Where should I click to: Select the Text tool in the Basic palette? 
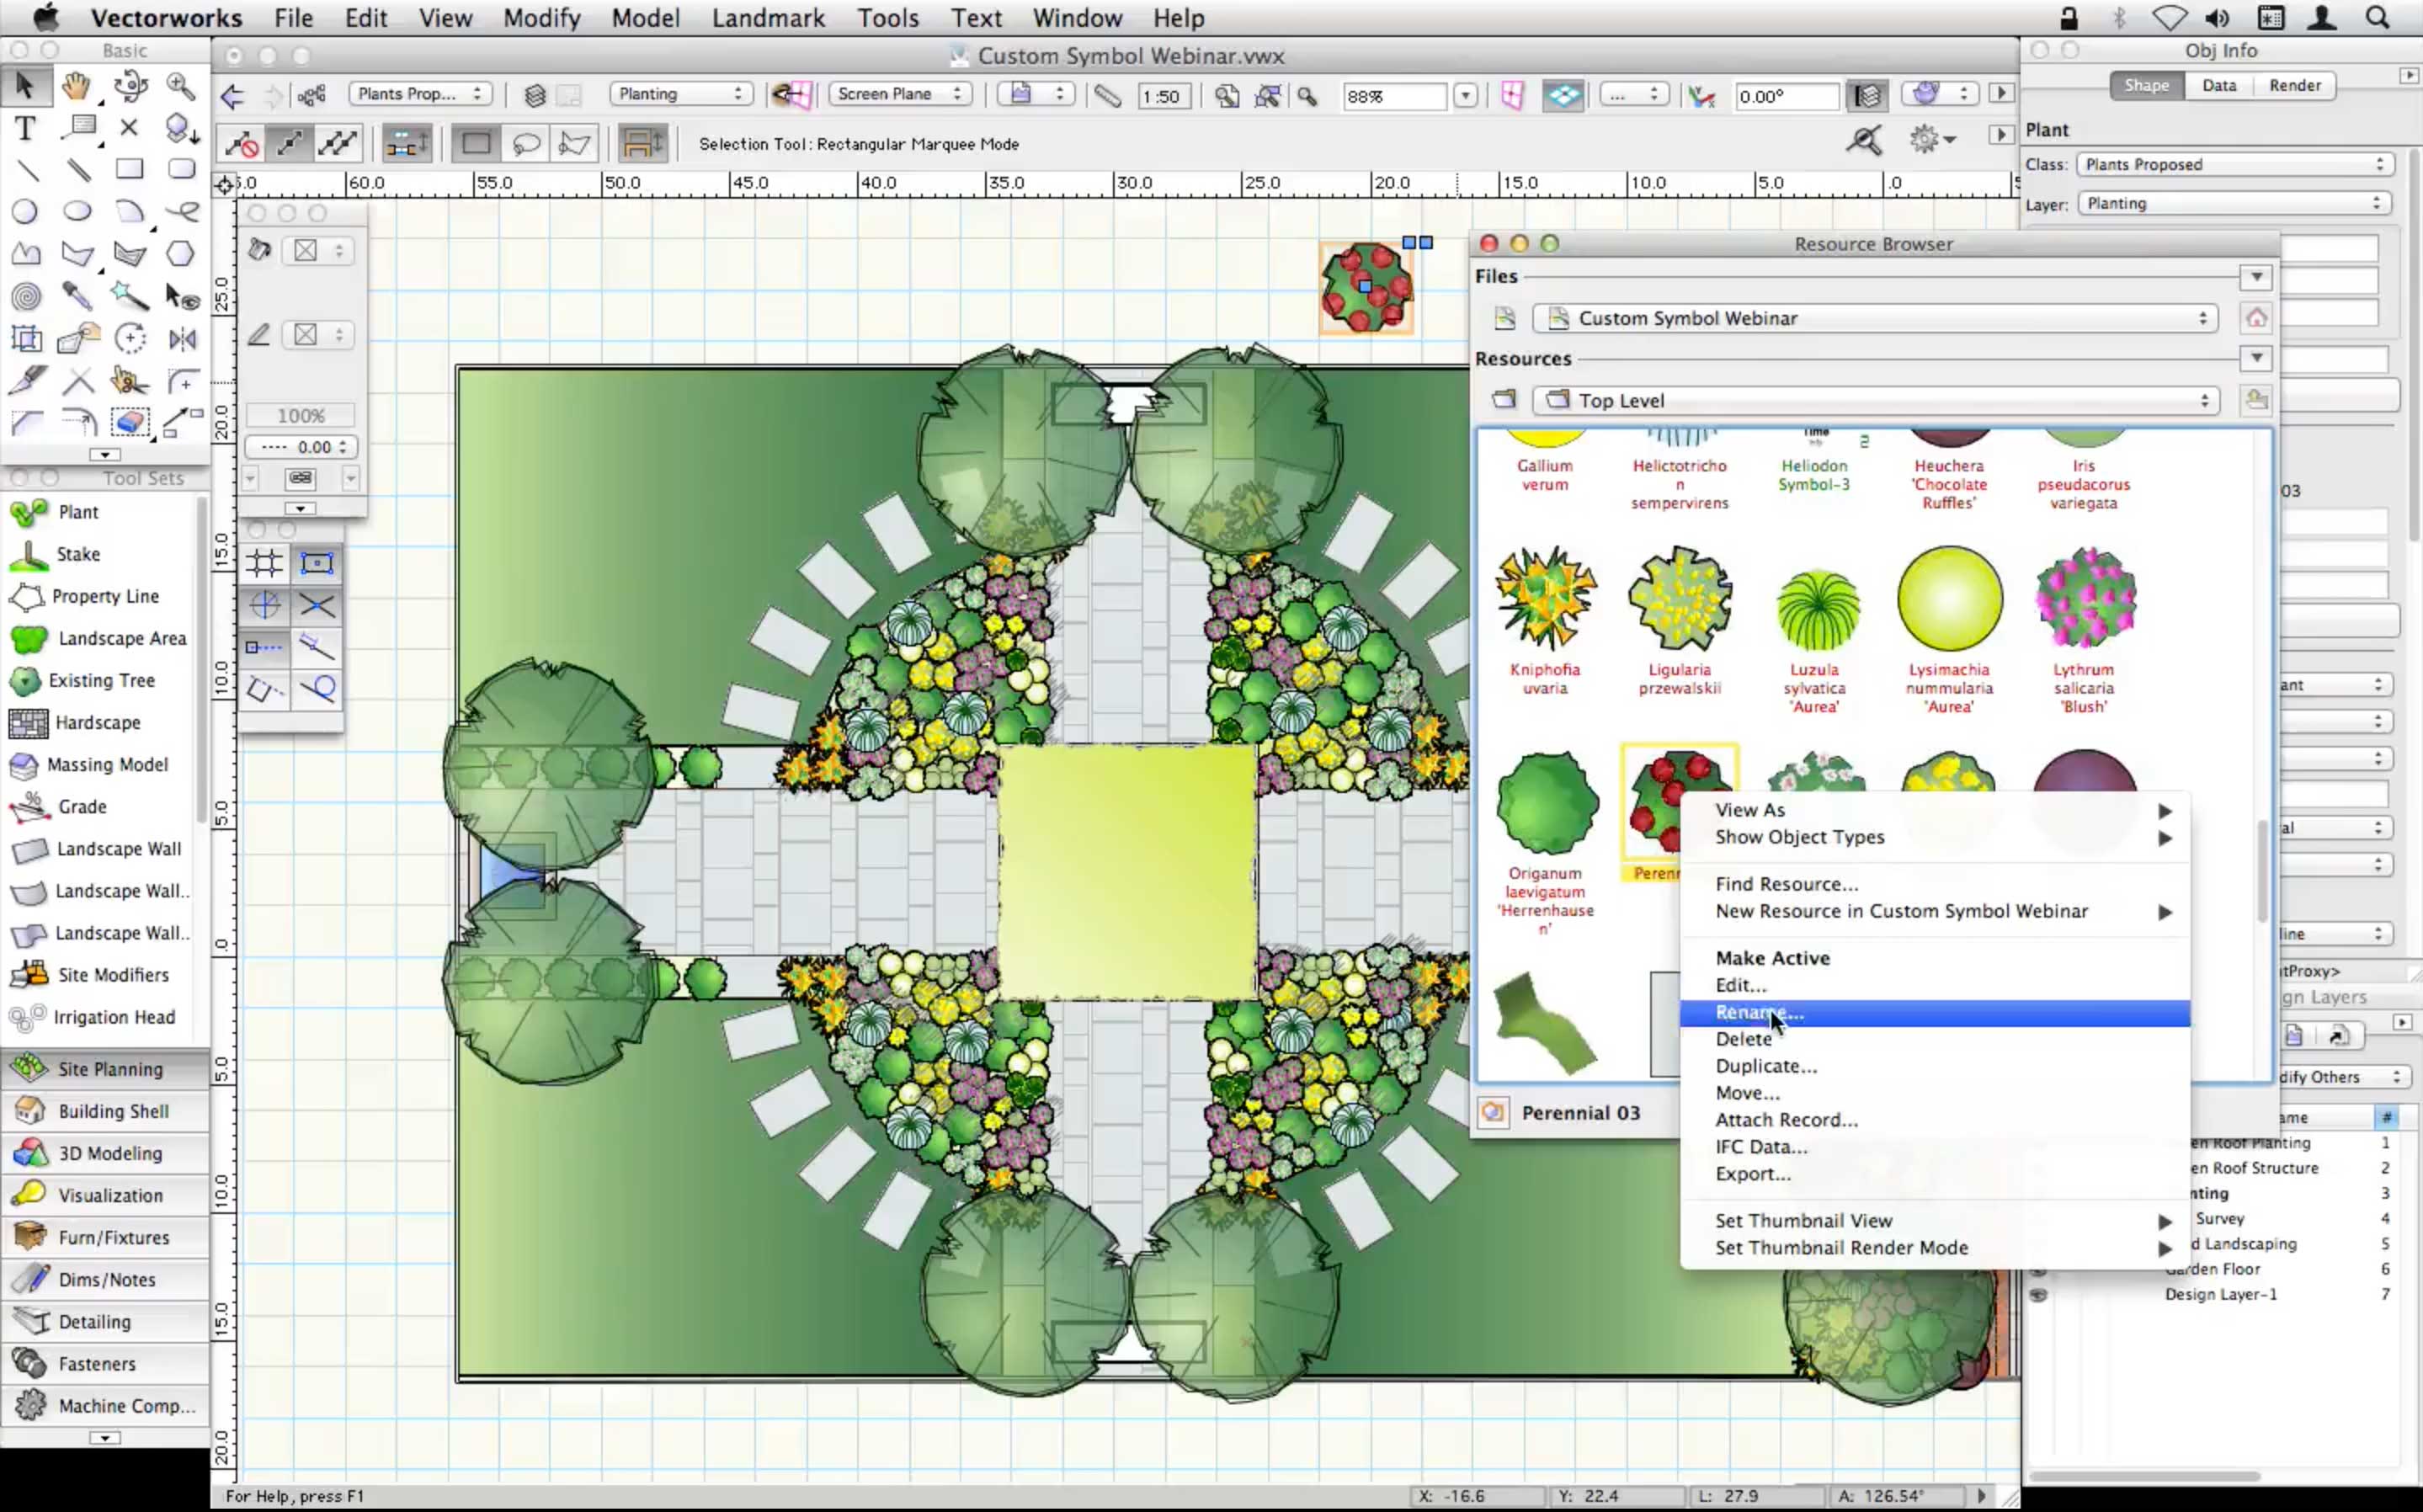coord(25,128)
